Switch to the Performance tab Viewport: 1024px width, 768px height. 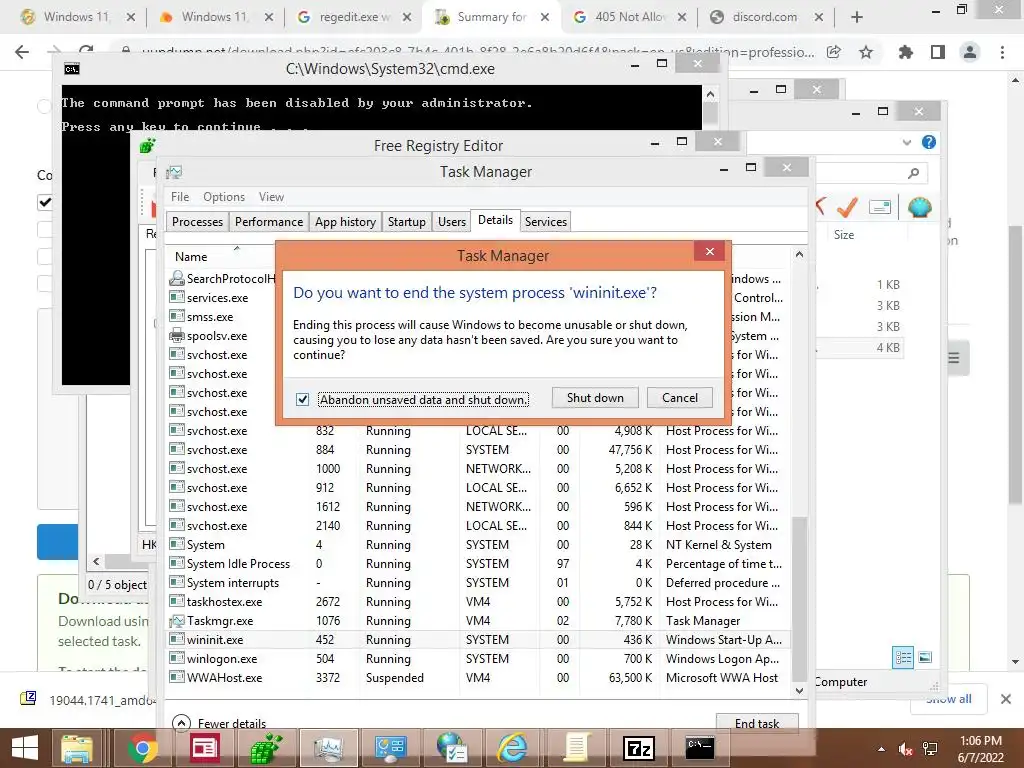[x=268, y=222]
